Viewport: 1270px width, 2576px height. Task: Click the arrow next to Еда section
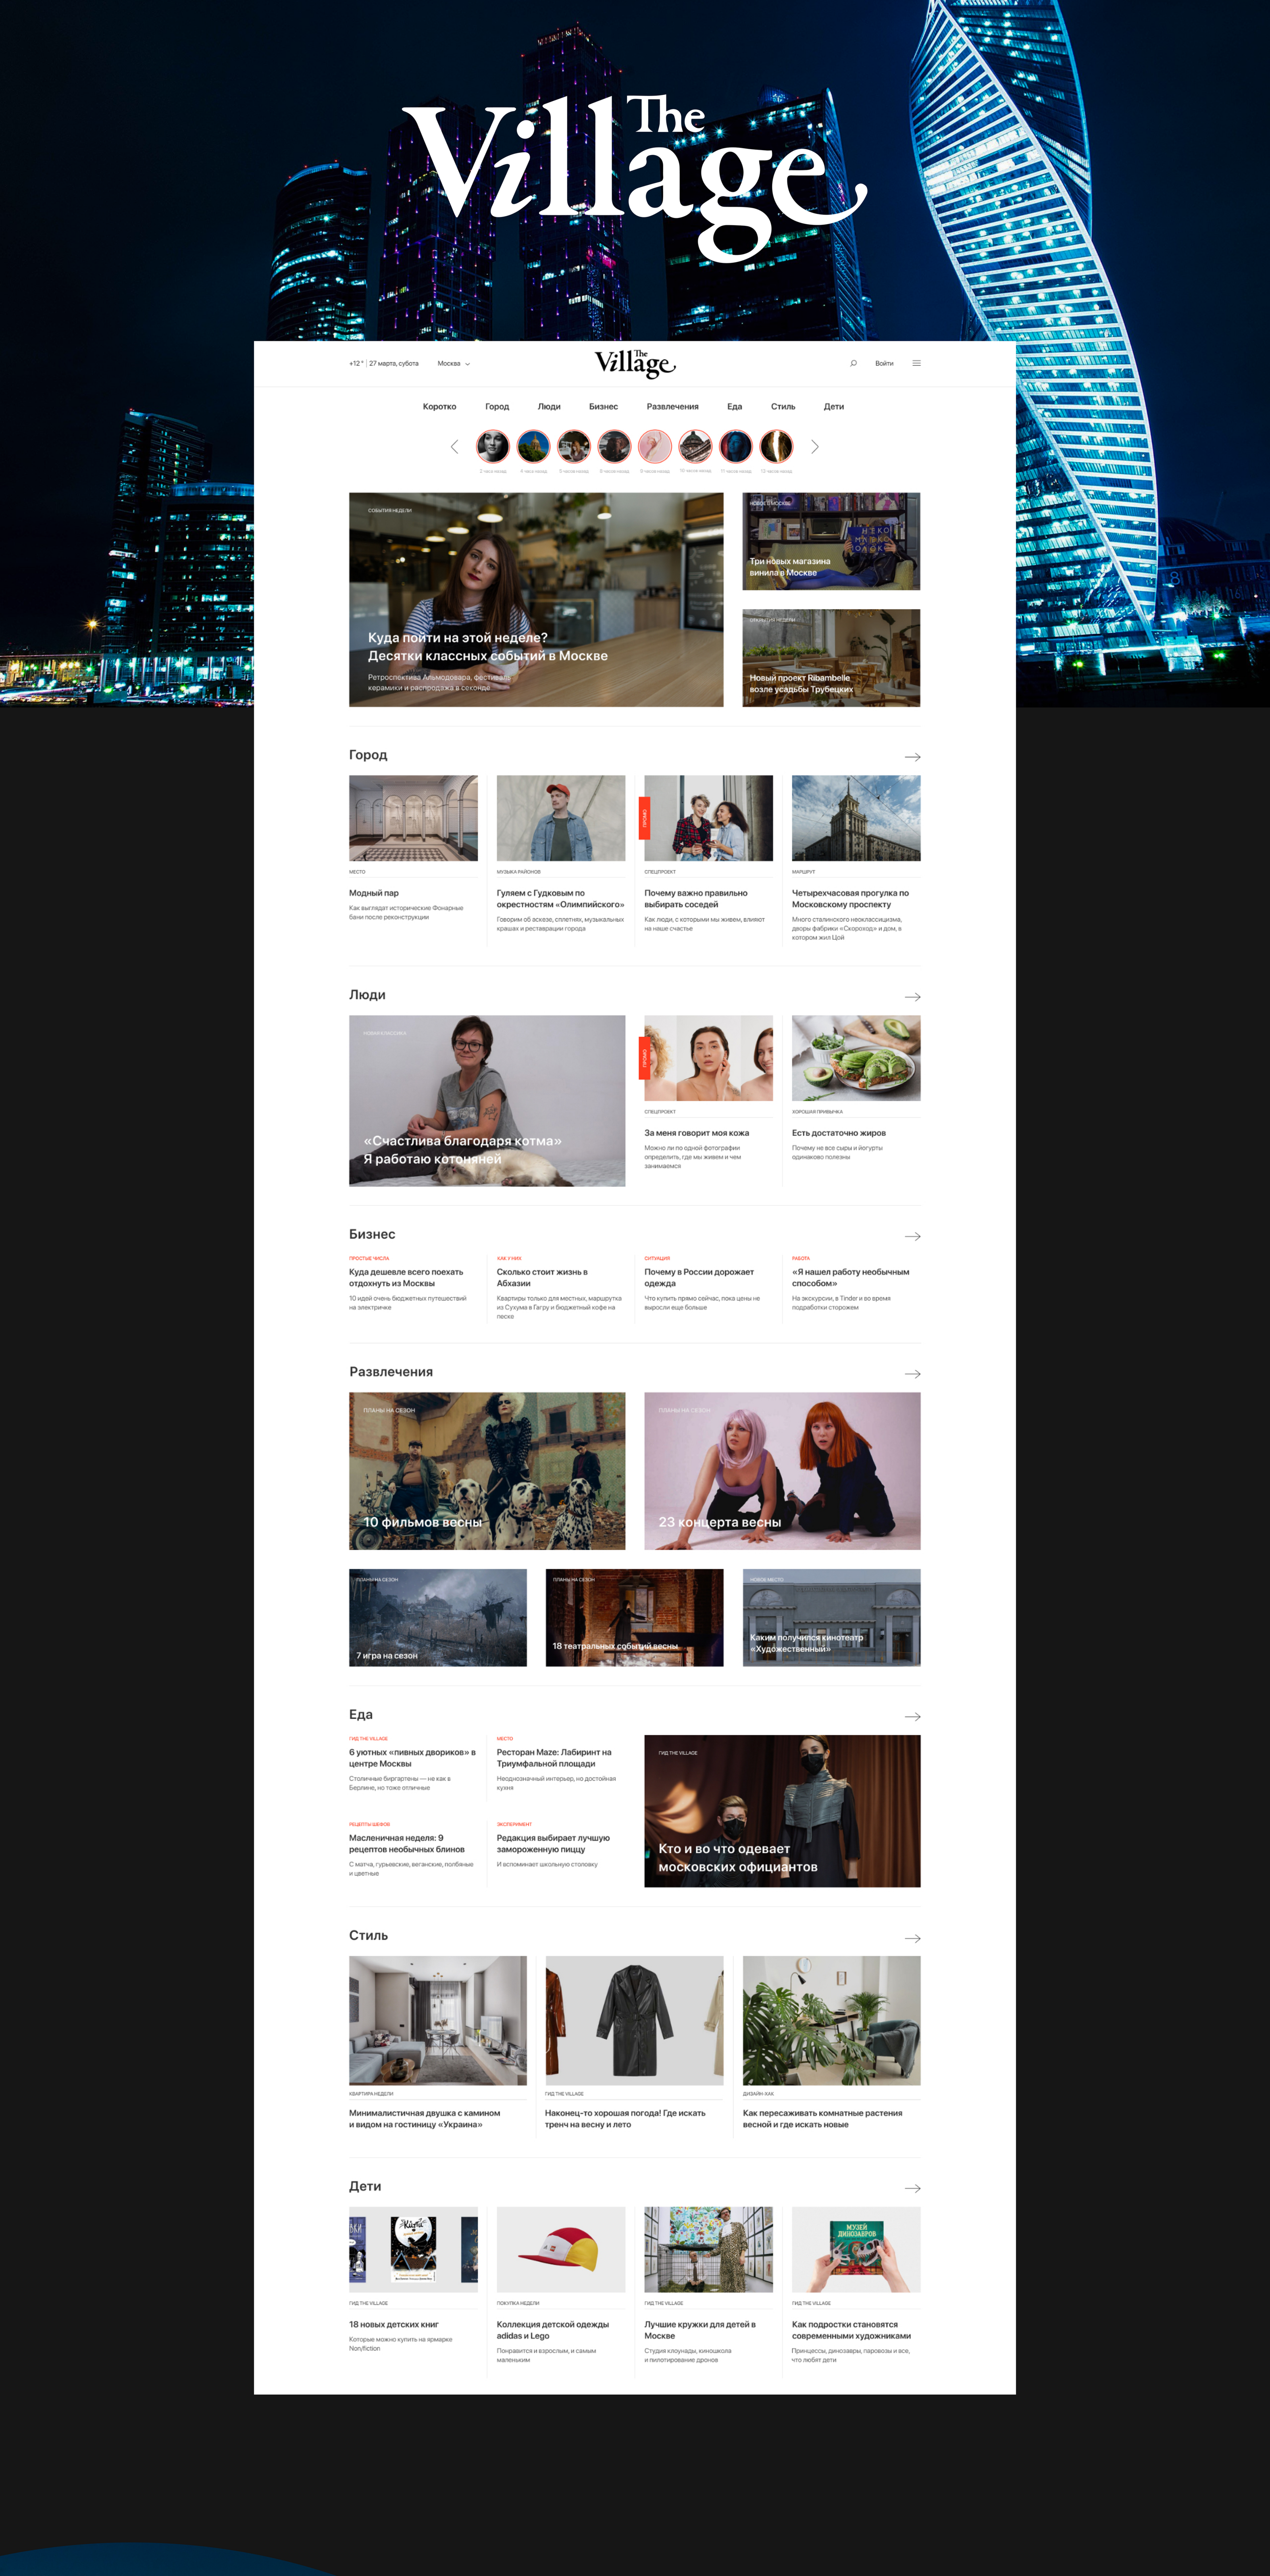tap(912, 1717)
